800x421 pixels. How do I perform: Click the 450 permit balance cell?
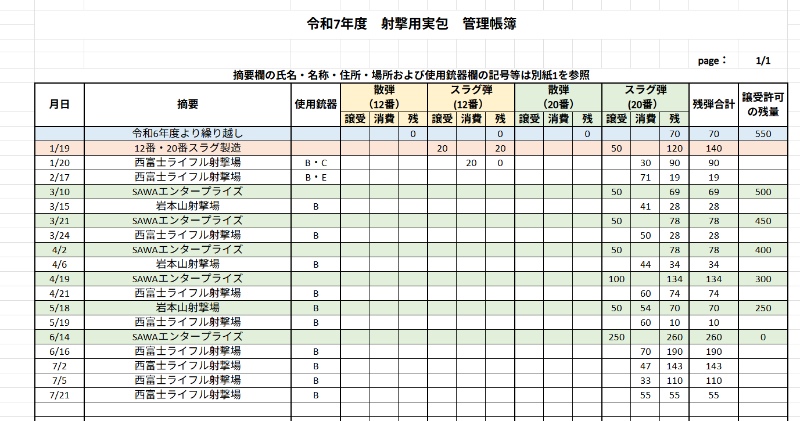(763, 221)
